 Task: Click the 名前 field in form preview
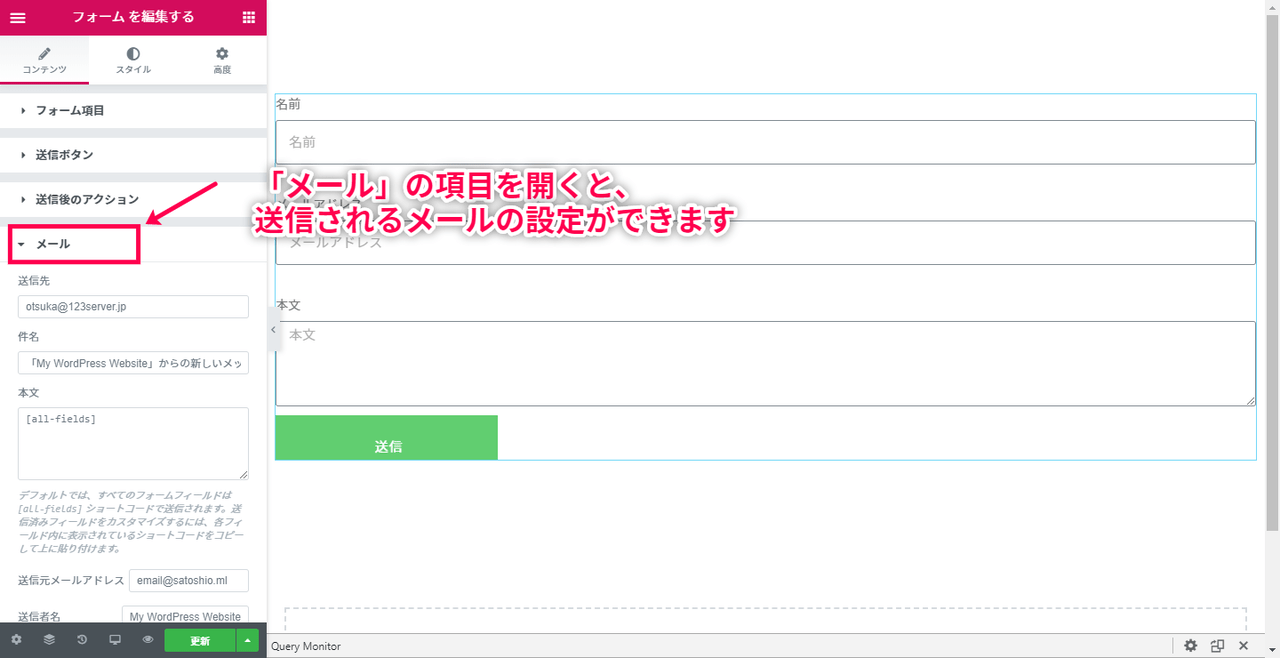click(x=765, y=142)
